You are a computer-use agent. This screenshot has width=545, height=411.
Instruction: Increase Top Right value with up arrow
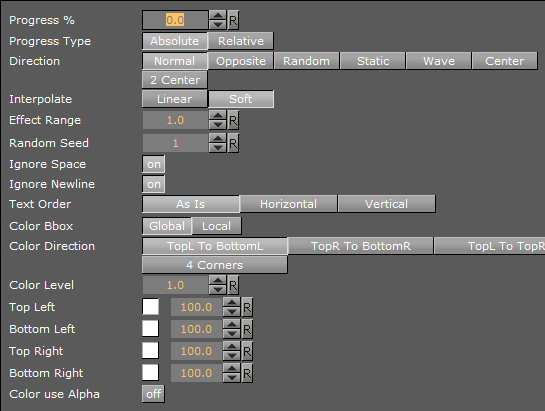(x=232, y=347)
